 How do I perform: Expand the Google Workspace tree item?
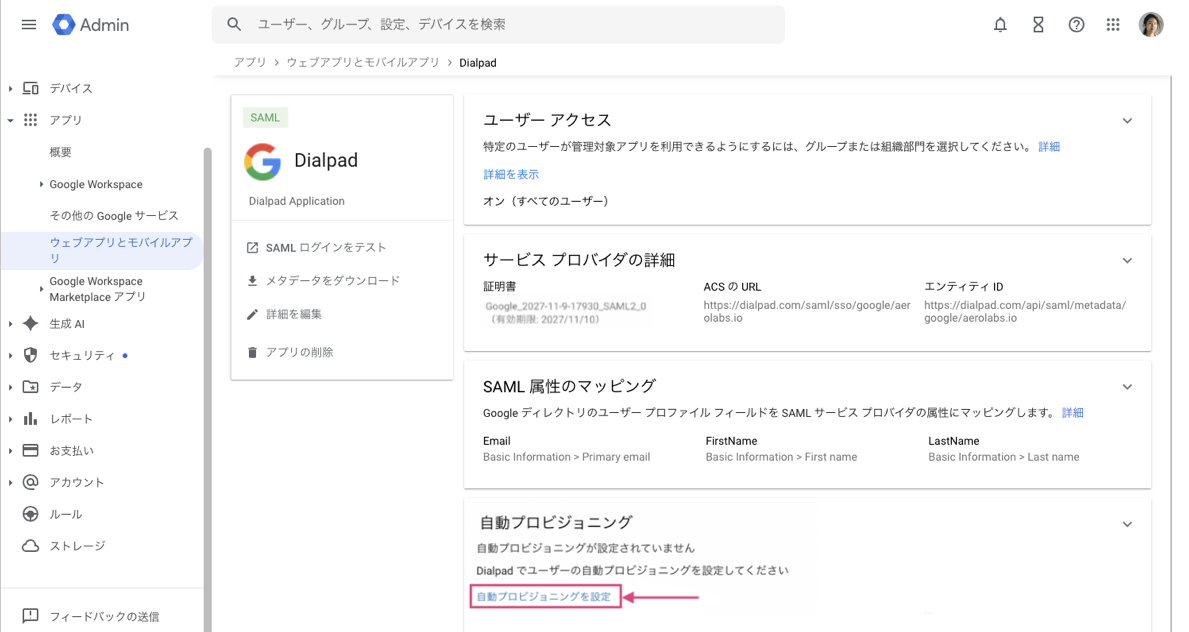tap(41, 184)
